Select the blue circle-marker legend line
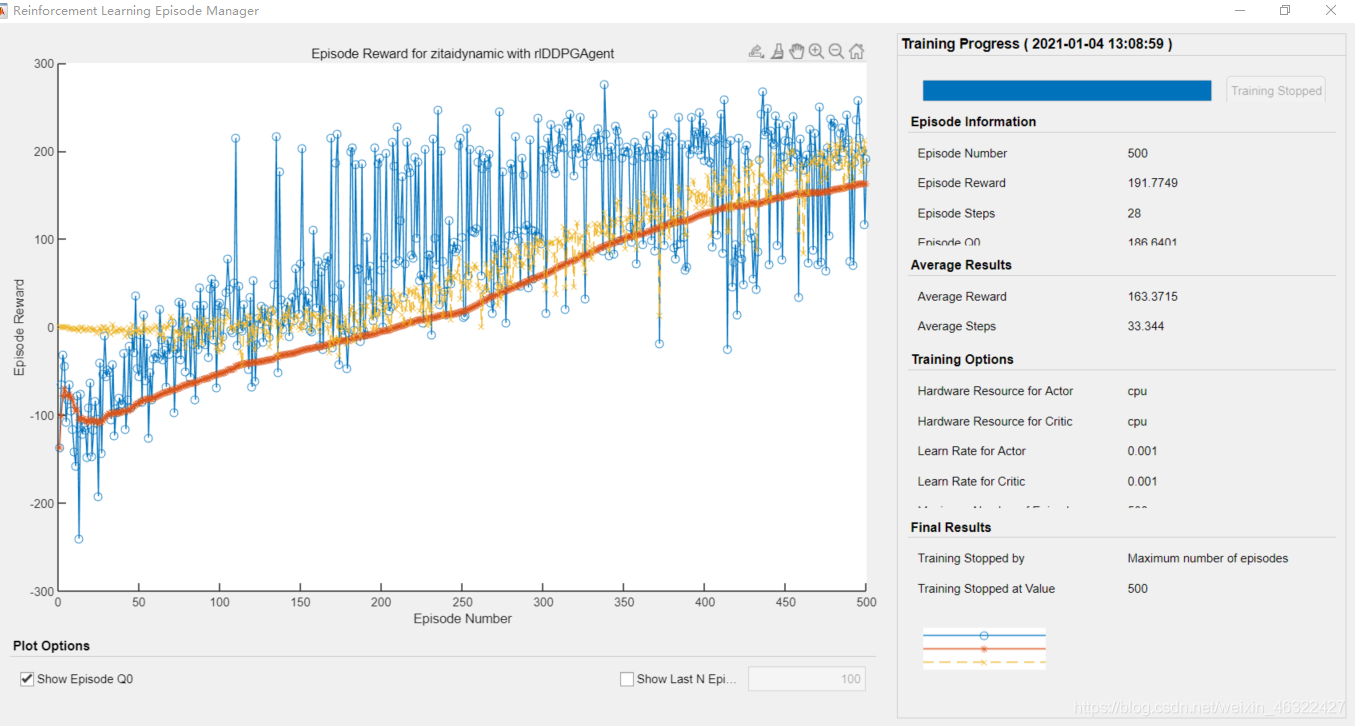Screen dimensions: 1355x726 click(984, 636)
